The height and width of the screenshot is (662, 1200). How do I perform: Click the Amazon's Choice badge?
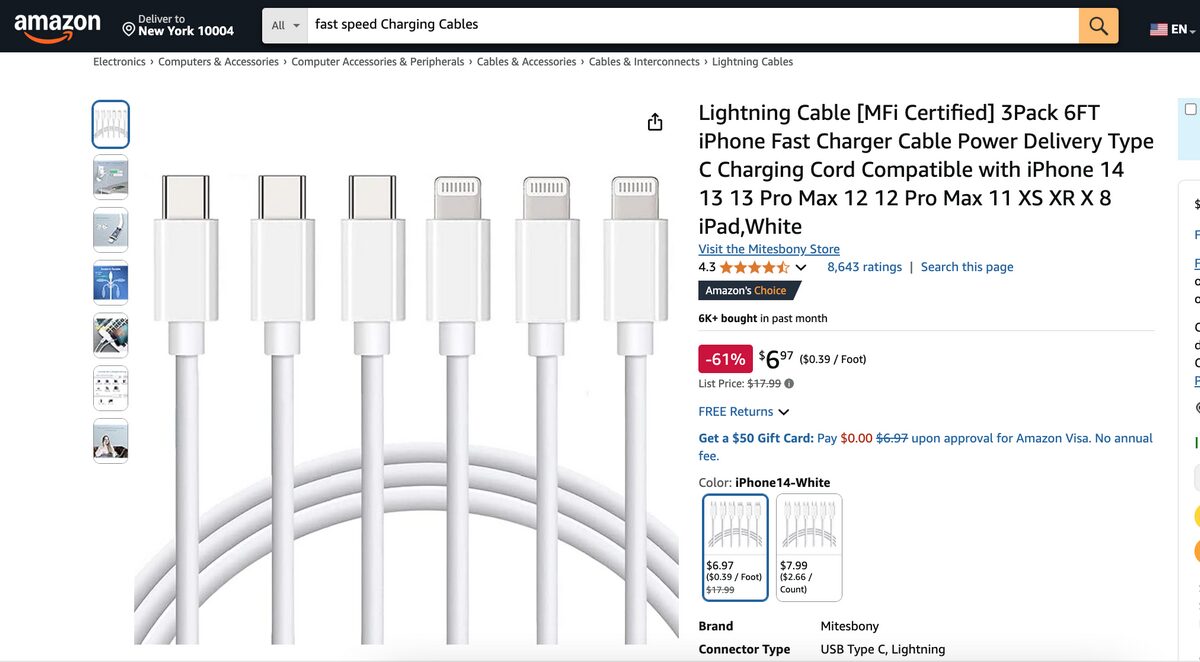[x=749, y=290]
